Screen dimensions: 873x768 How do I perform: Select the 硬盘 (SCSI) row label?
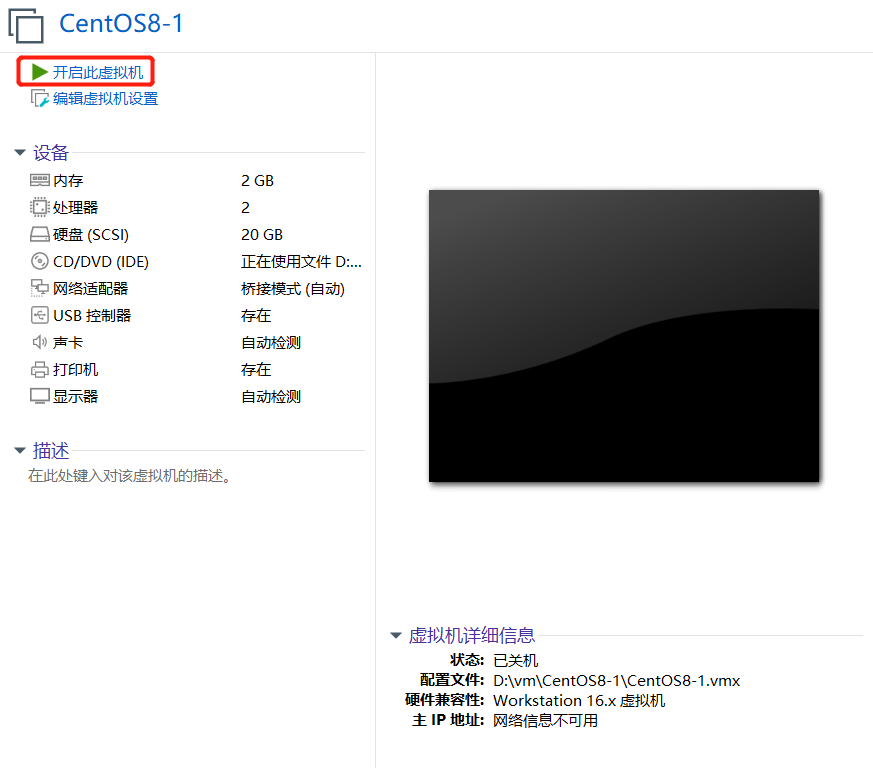[91, 234]
